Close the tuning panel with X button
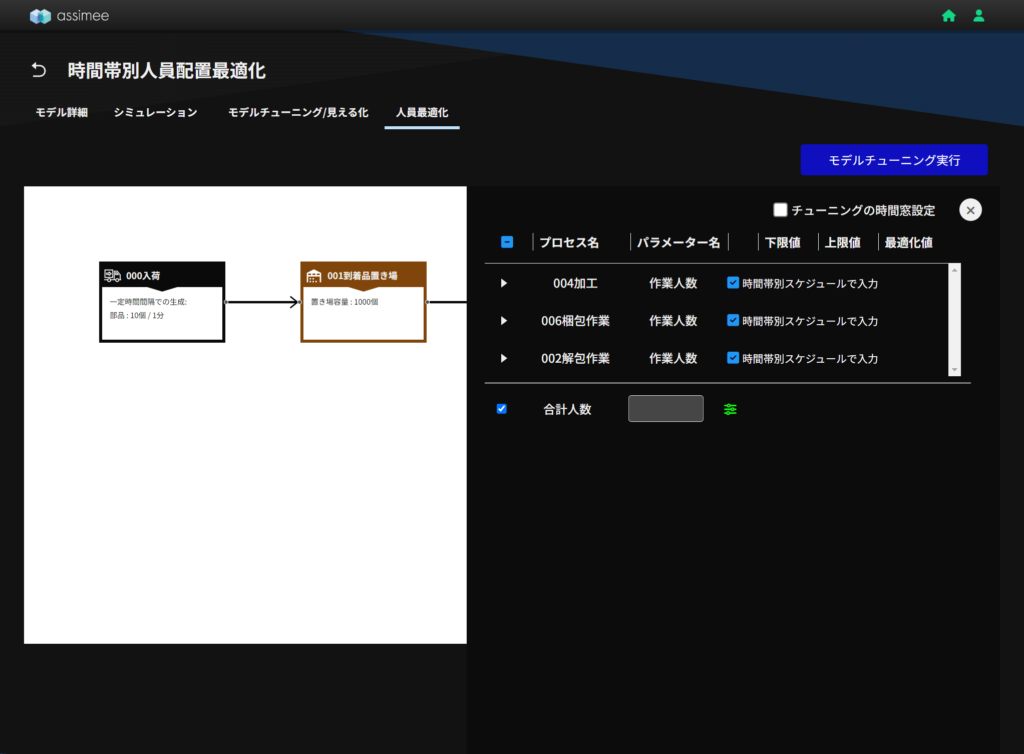This screenshot has width=1024, height=754. [970, 210]
